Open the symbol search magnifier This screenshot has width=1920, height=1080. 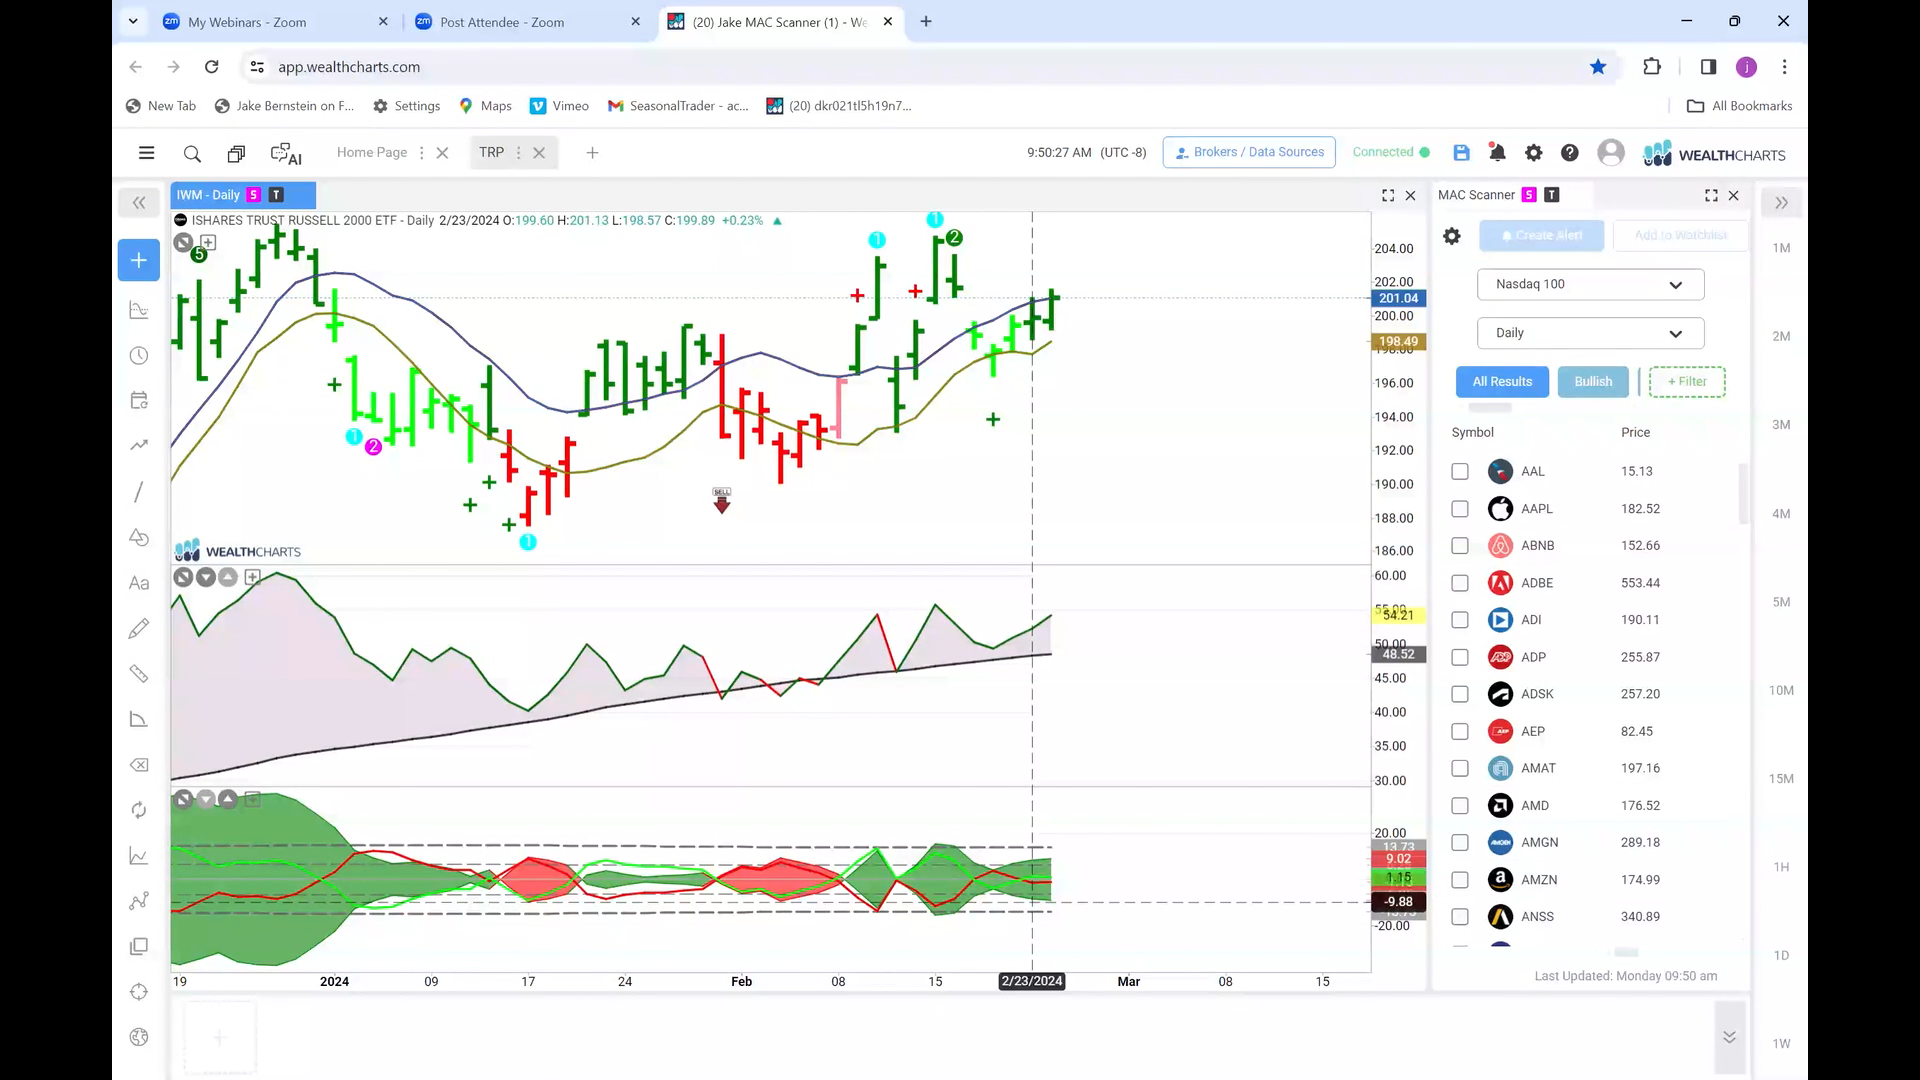pos(192,153)
